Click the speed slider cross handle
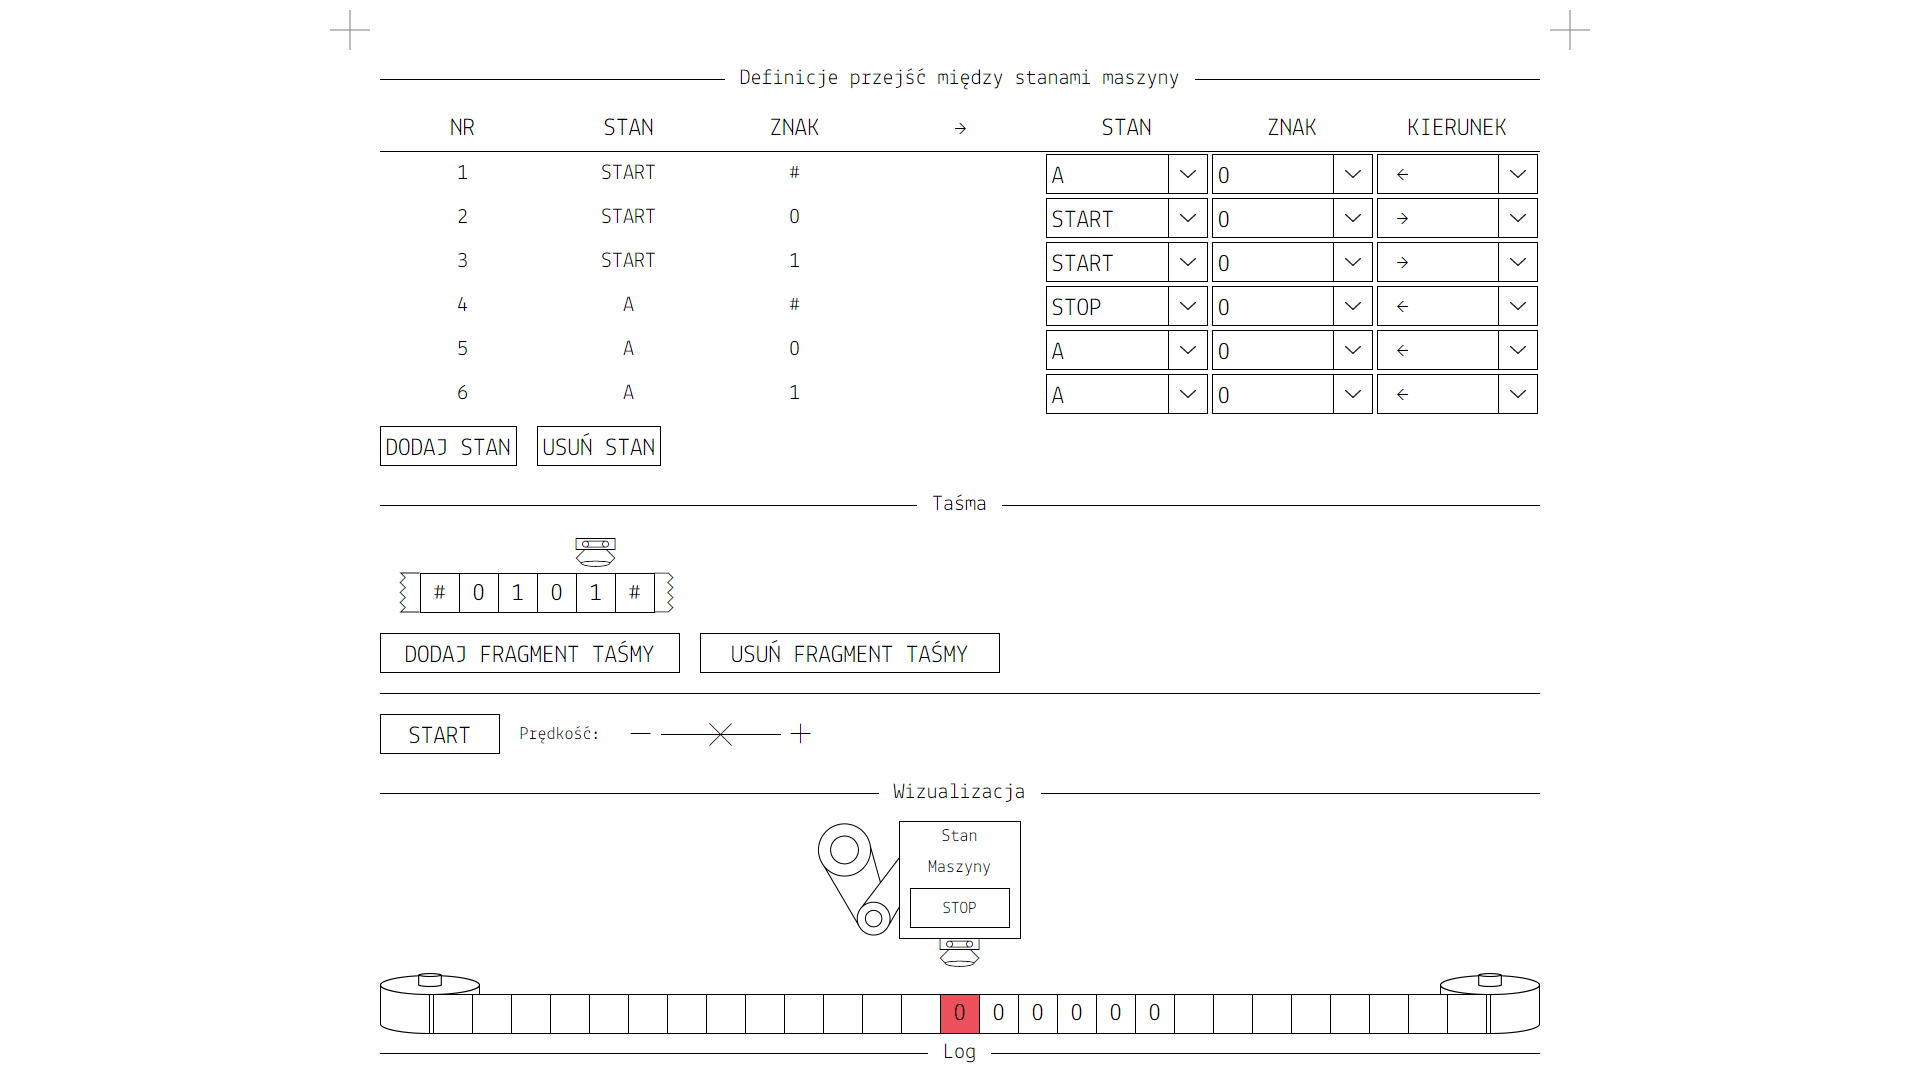 720,734
